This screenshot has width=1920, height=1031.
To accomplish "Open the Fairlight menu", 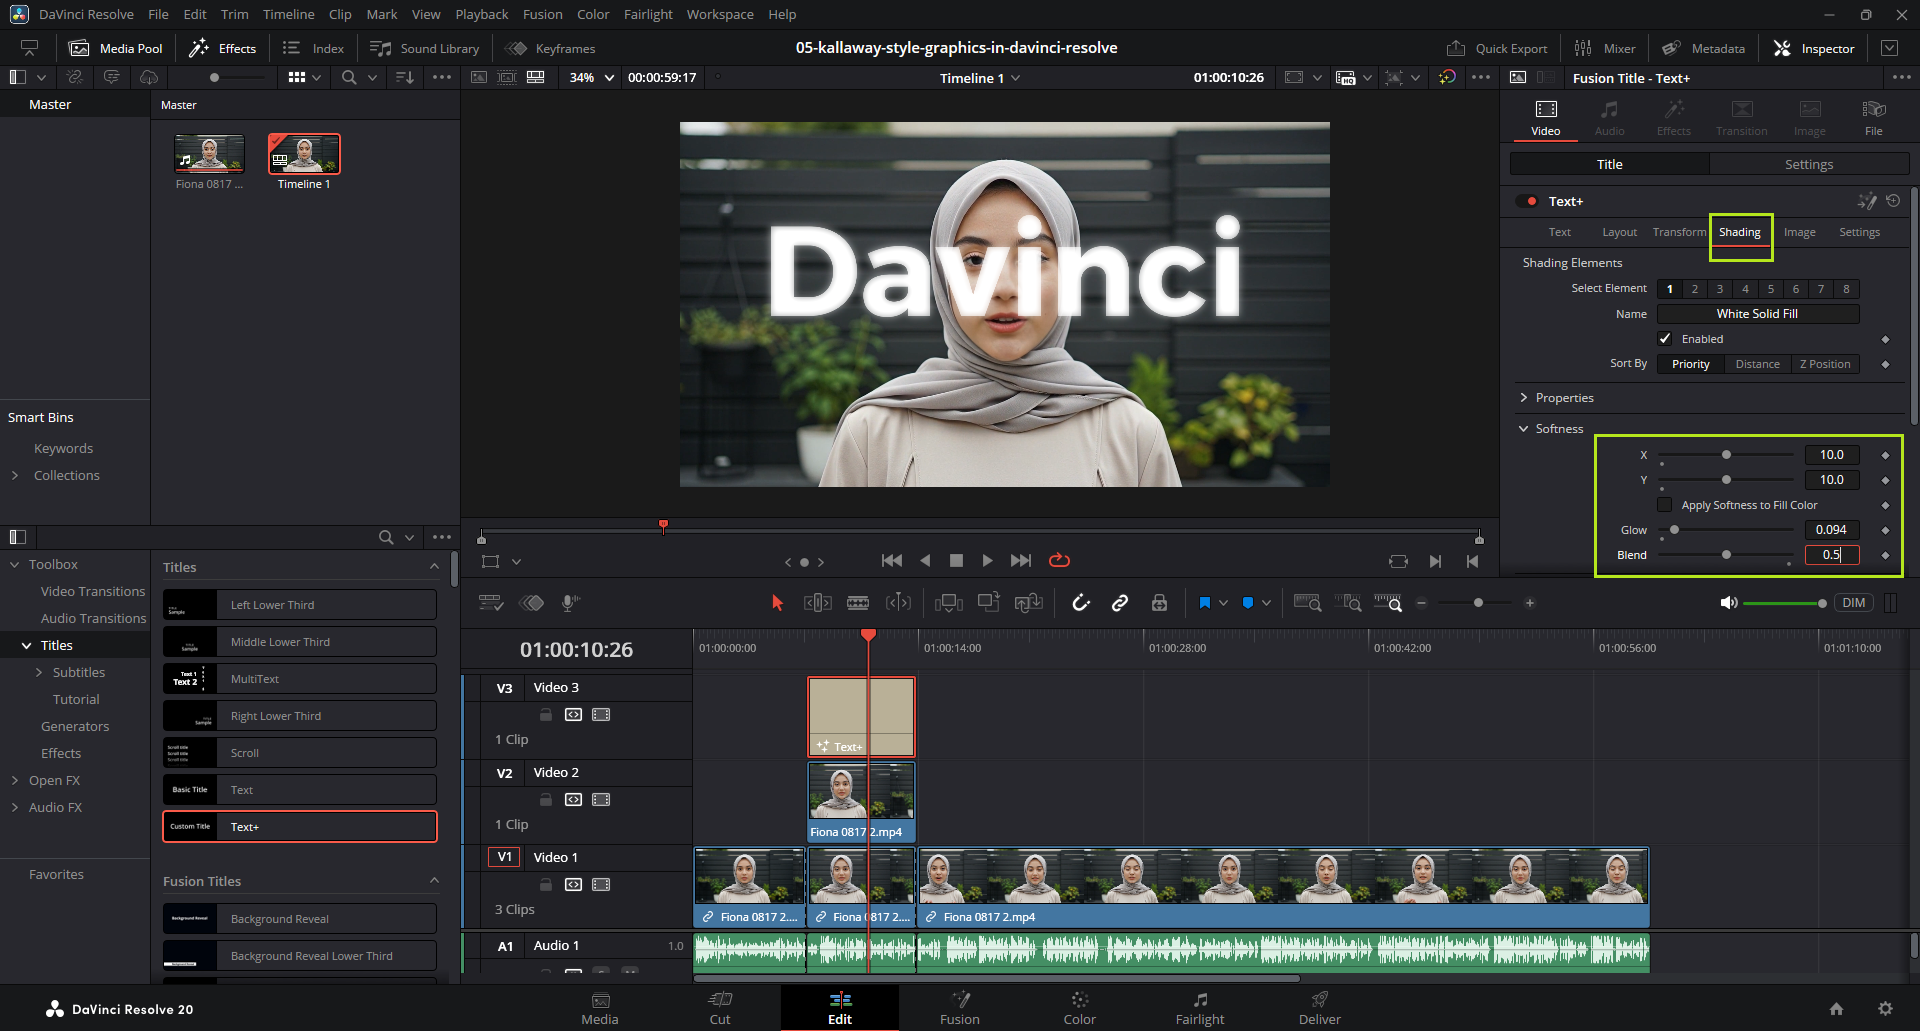I will click(x=648, y=14).
